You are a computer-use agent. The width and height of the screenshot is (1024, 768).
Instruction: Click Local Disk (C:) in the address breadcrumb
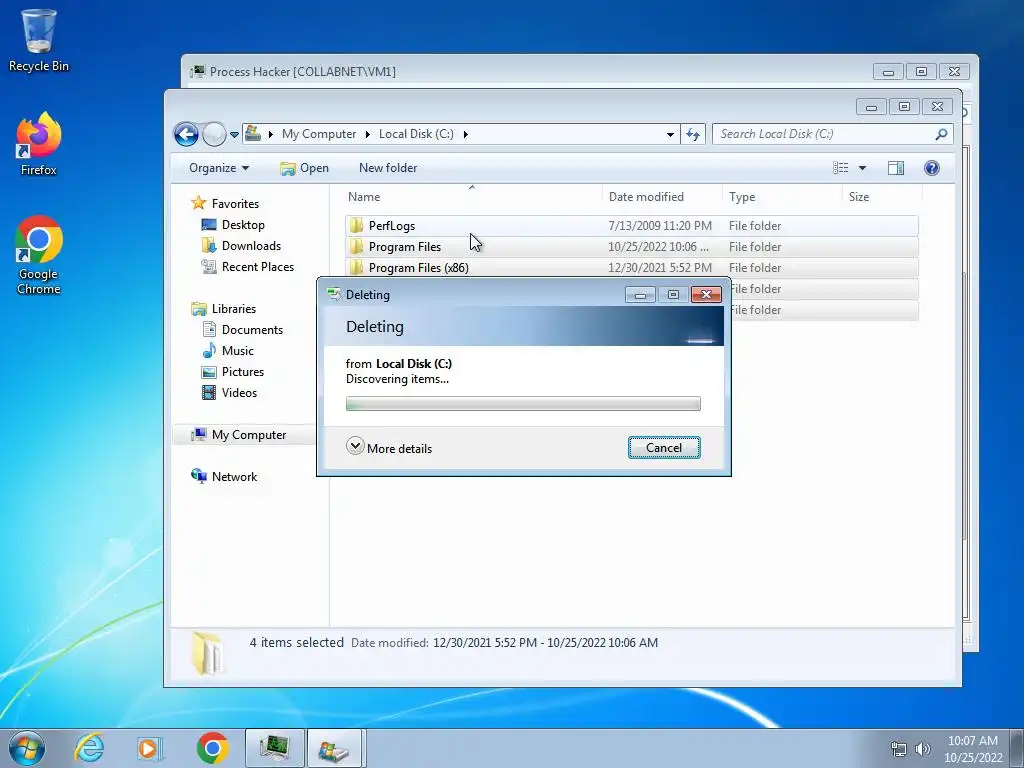click(416, 134)
